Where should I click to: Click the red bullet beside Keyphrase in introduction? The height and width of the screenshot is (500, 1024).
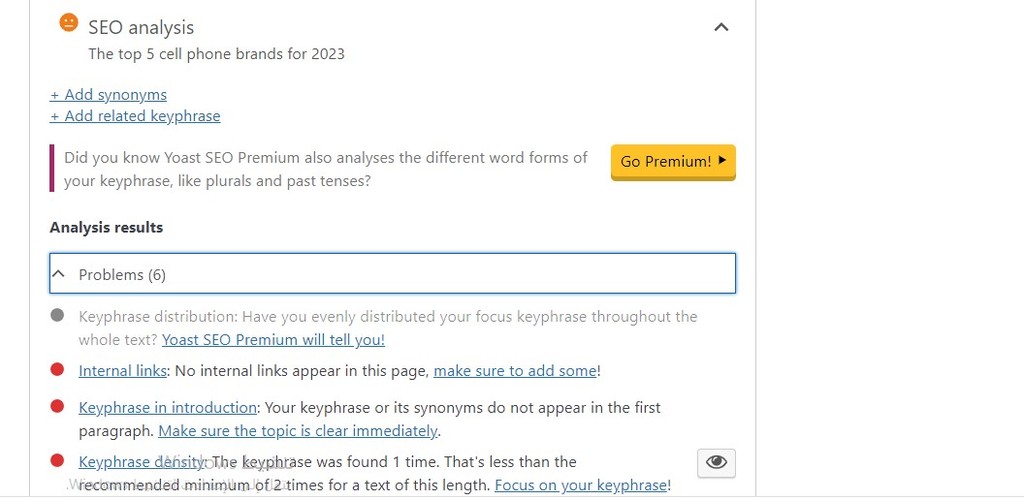point(57,406)
